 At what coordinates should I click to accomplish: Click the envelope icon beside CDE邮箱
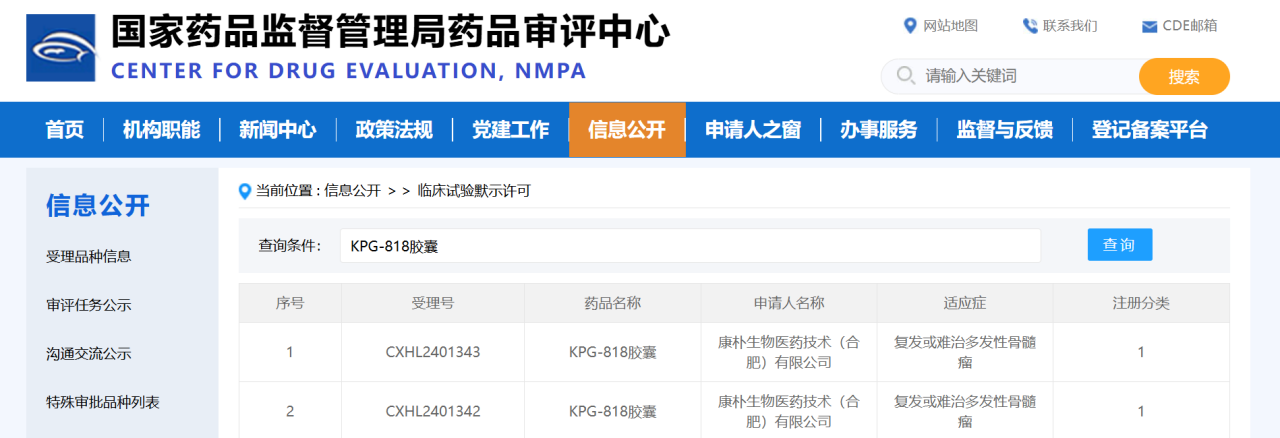click(1149, 27)
